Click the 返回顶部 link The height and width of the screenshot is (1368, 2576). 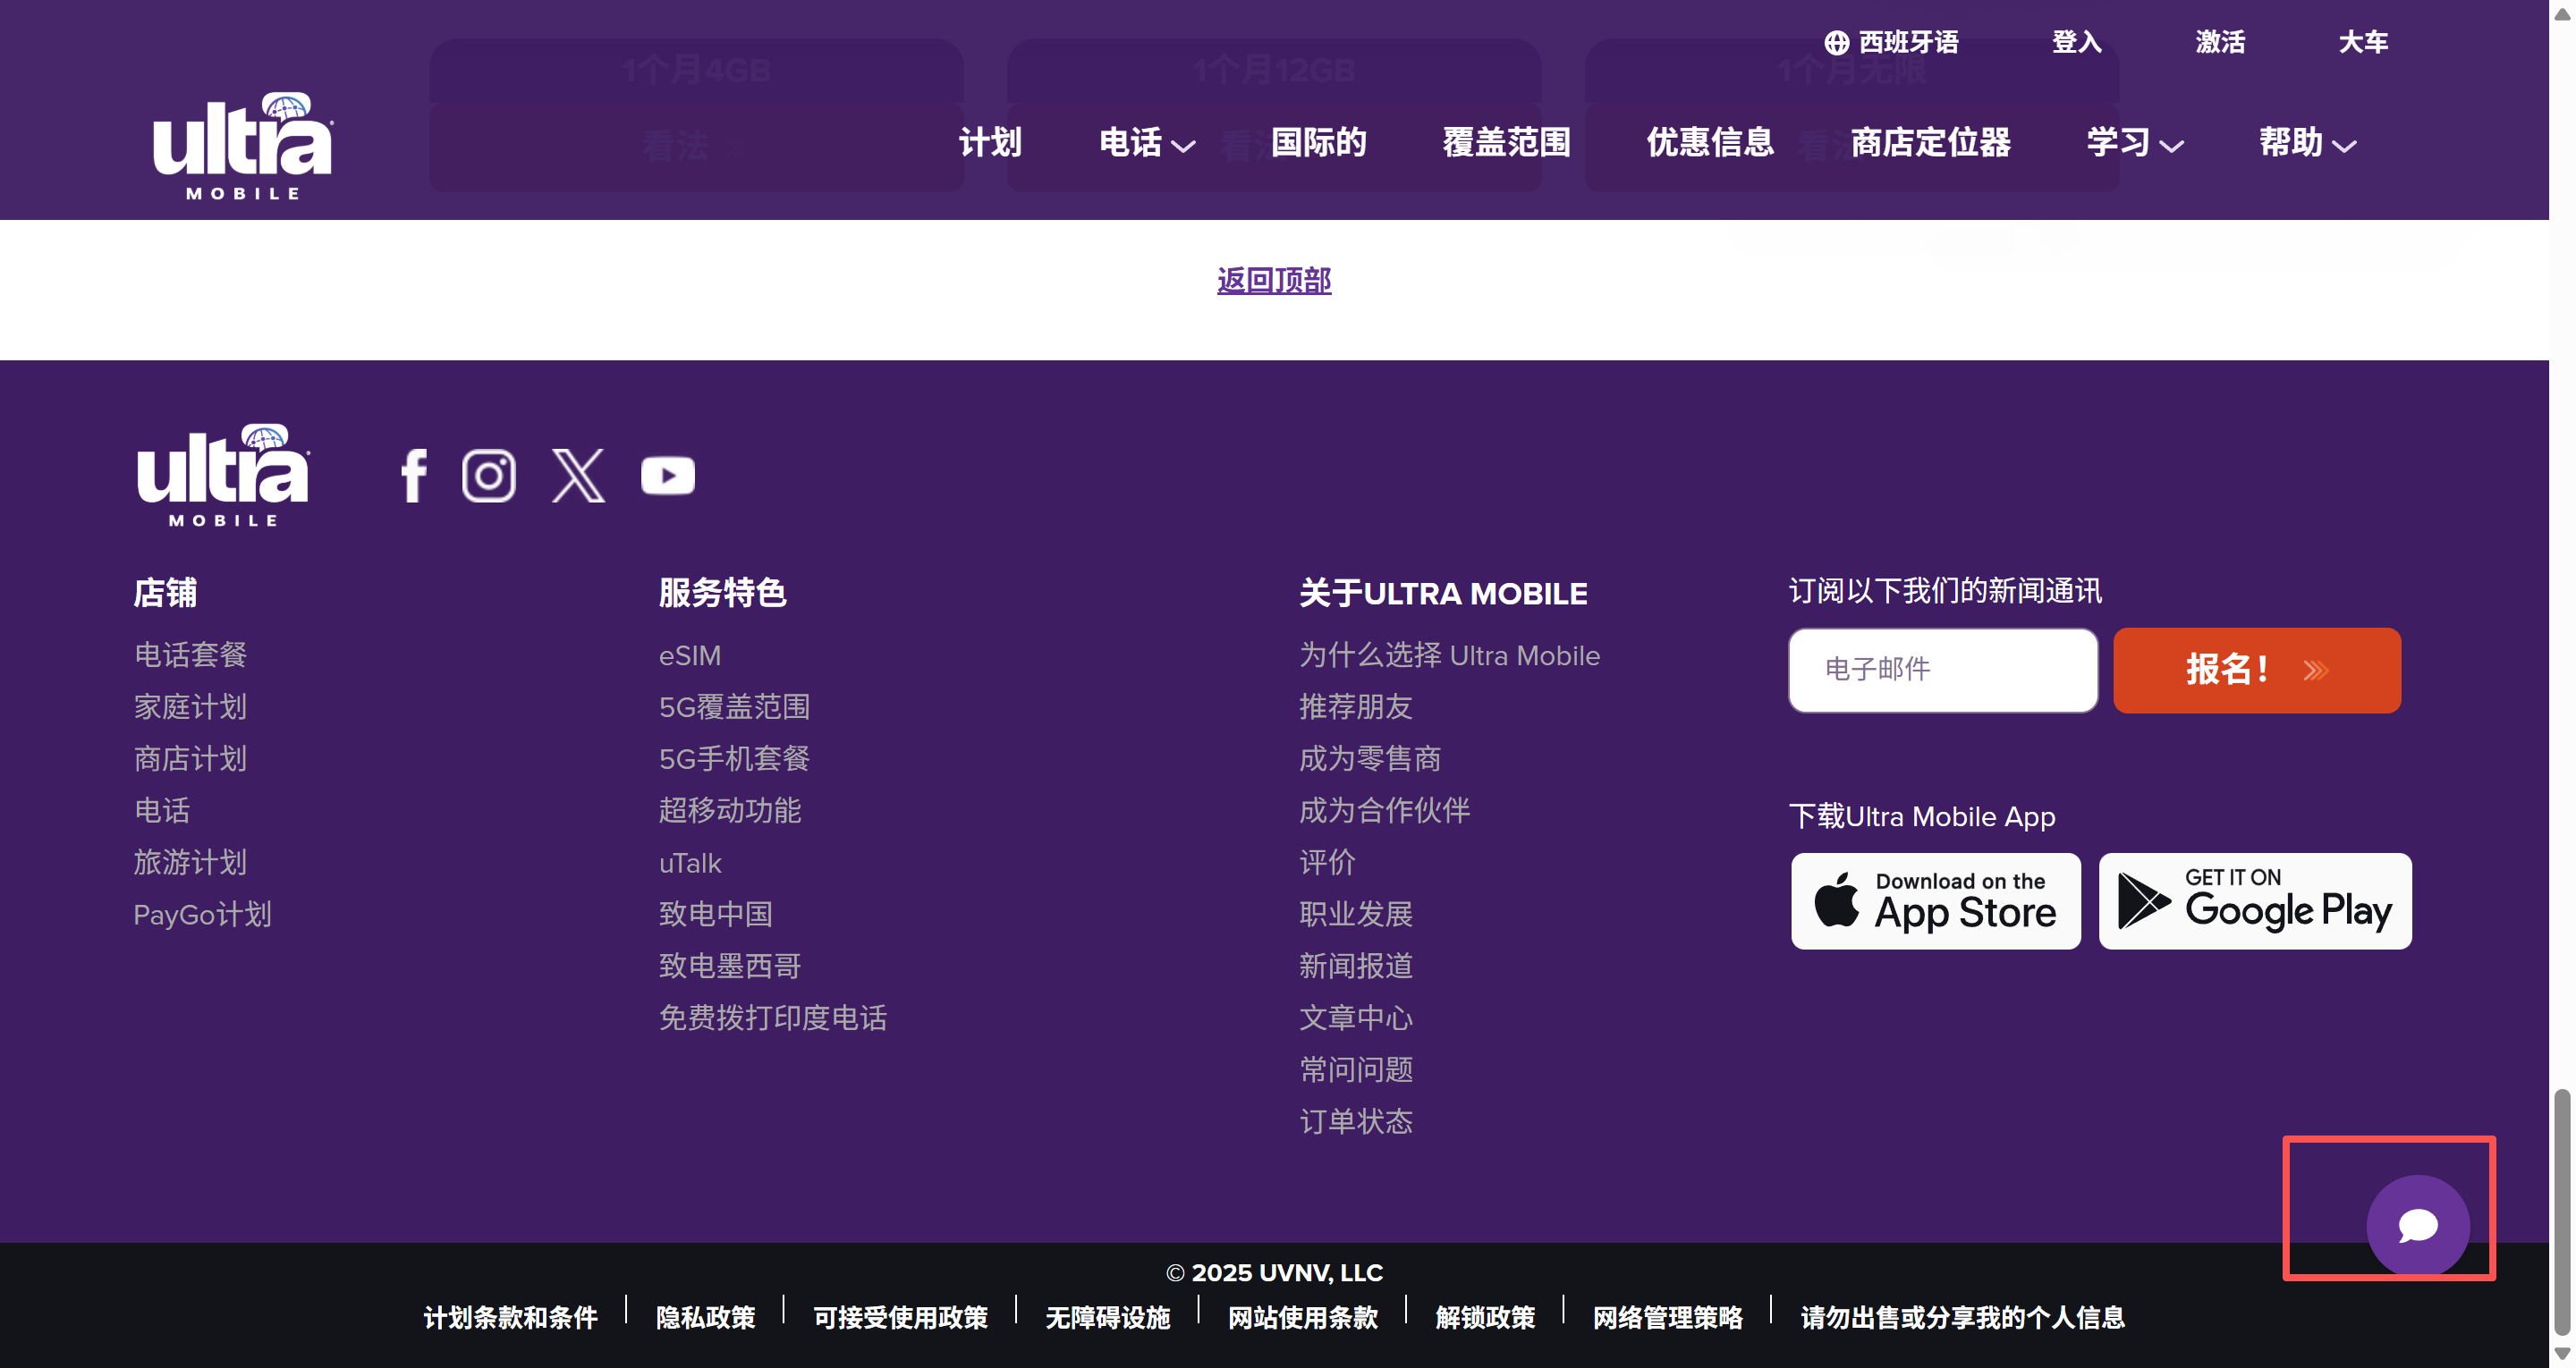[x=1274, y=280]
